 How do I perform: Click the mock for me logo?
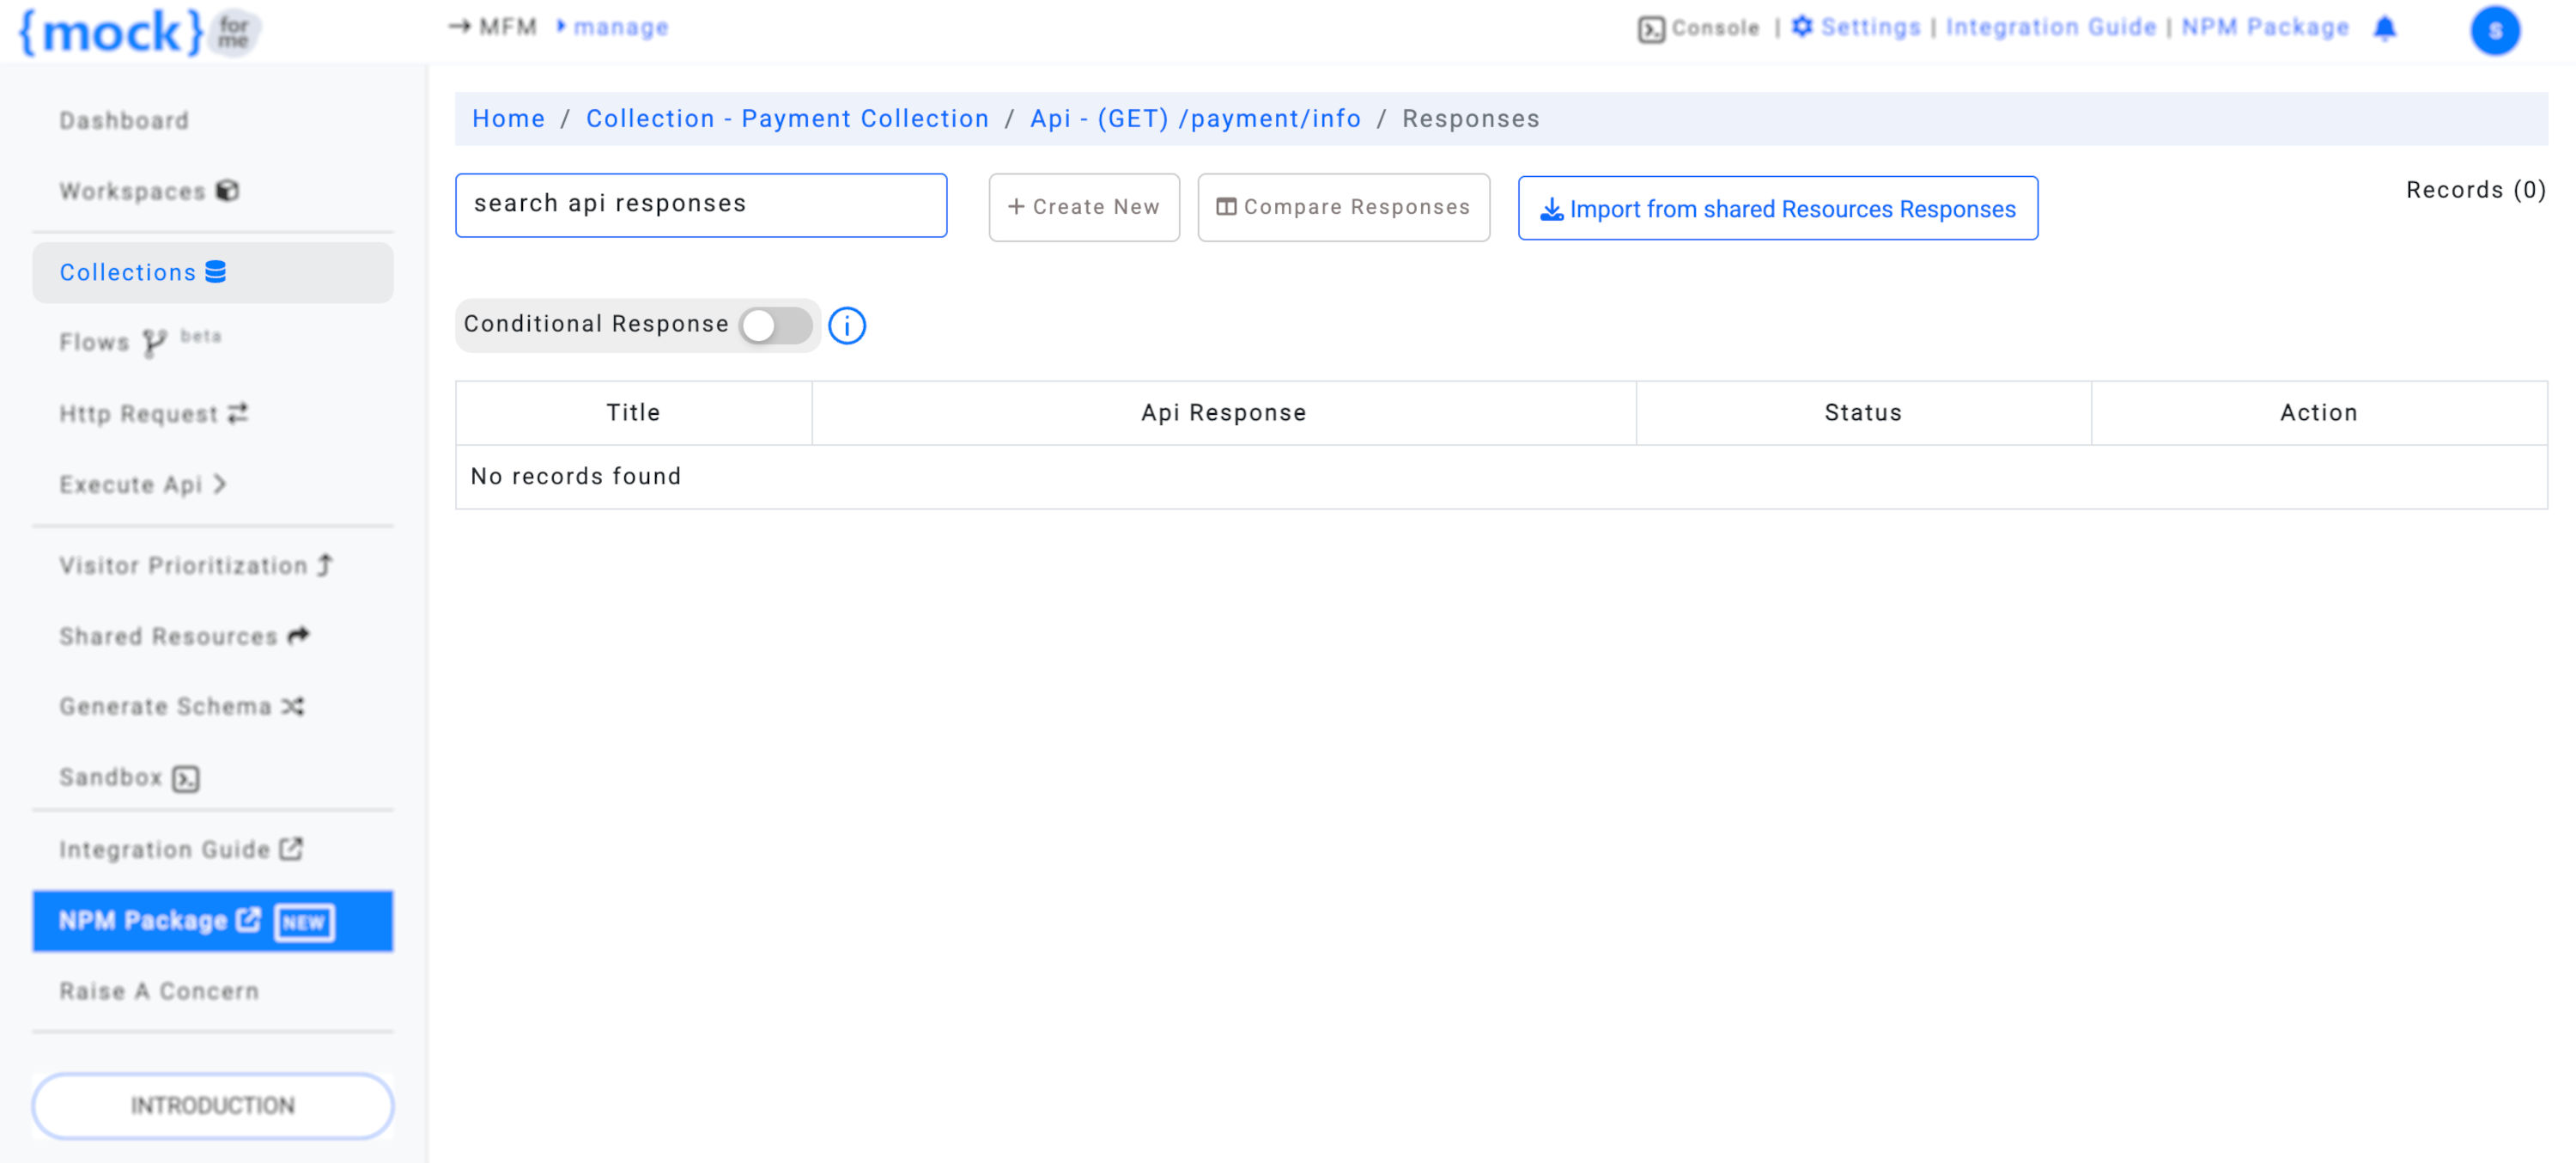(140, 31)
